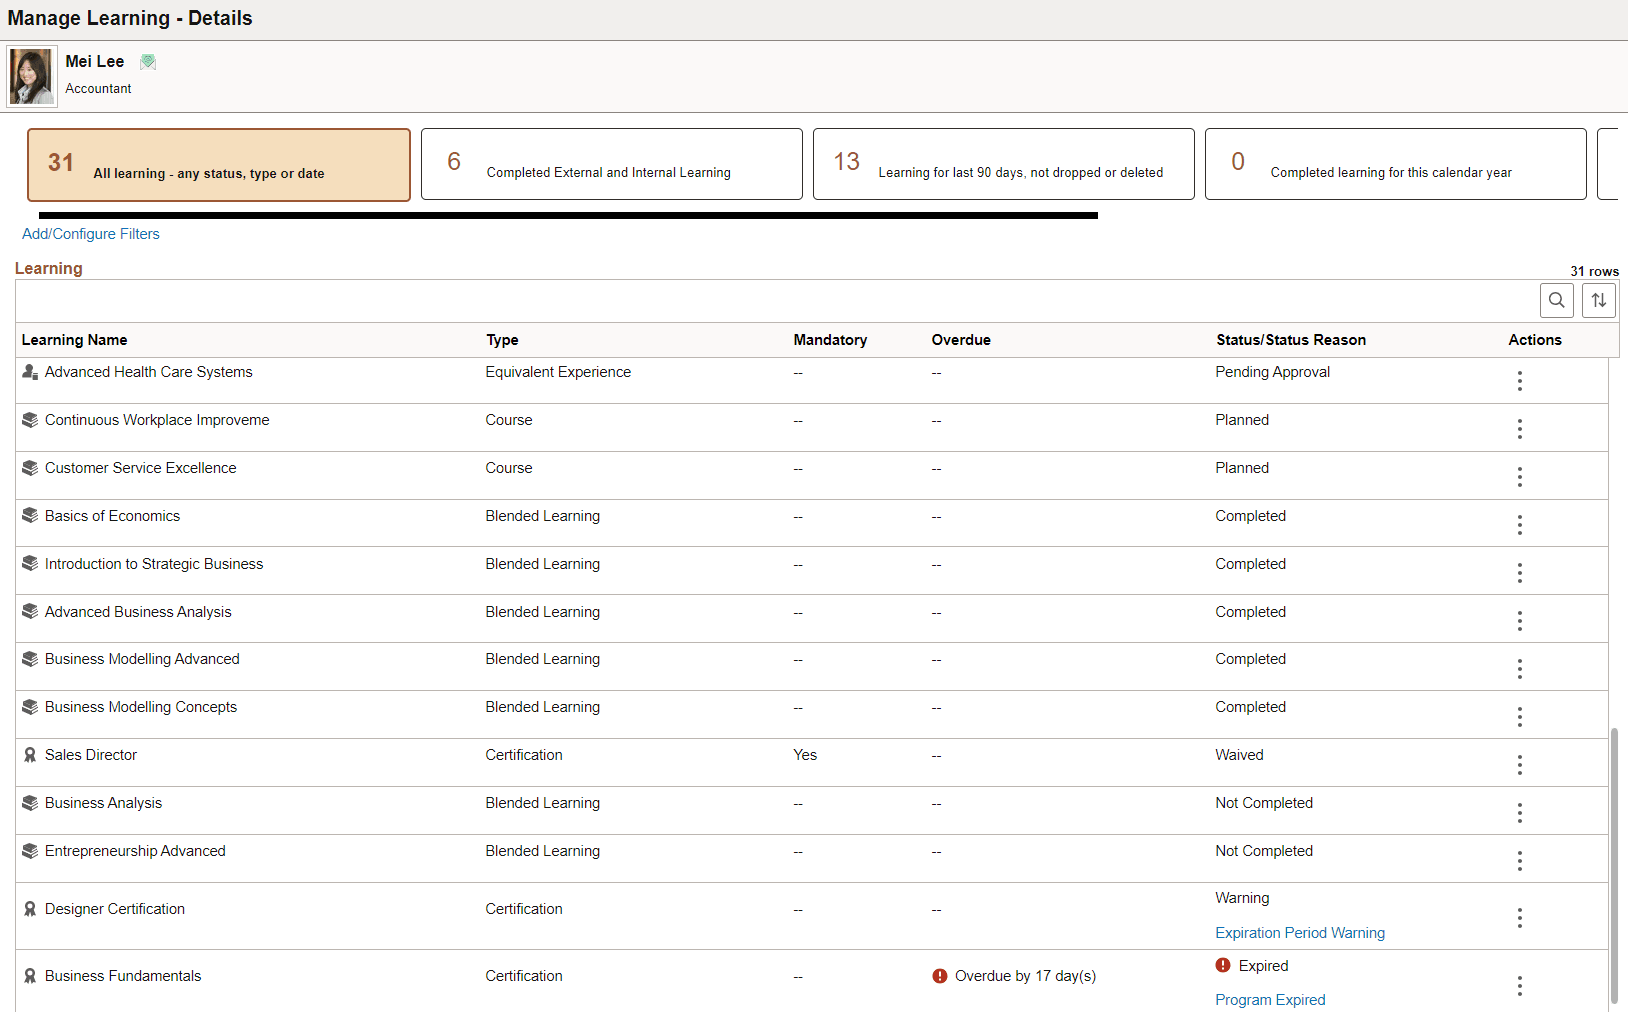
Task: Open the search within the Learning grid
Action: [x=1556, y=300]
